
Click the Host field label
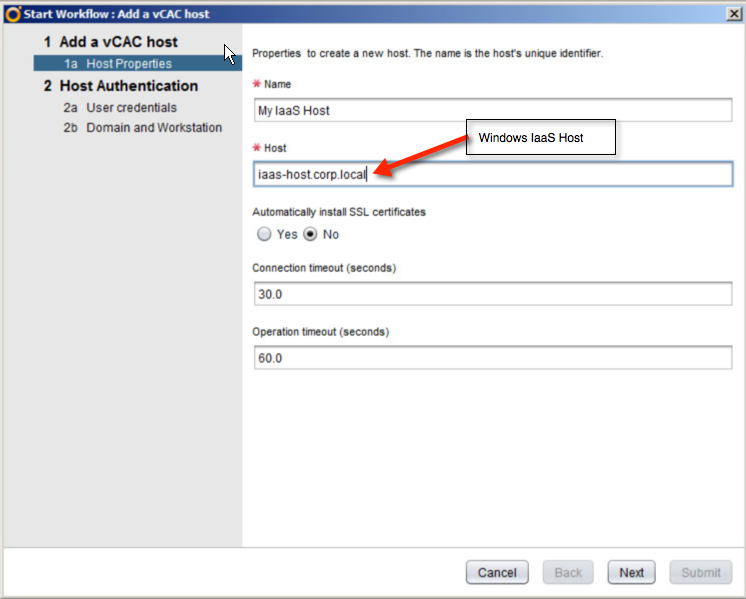[275, 148]
